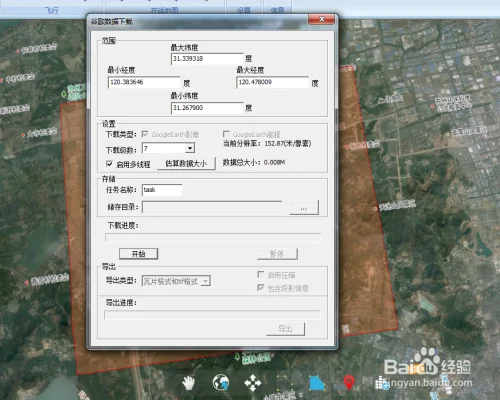Image resolution: width=500 pixels, height=400 pixels.
Task: Click the 最大经度 input field
Action: [272, 82]
